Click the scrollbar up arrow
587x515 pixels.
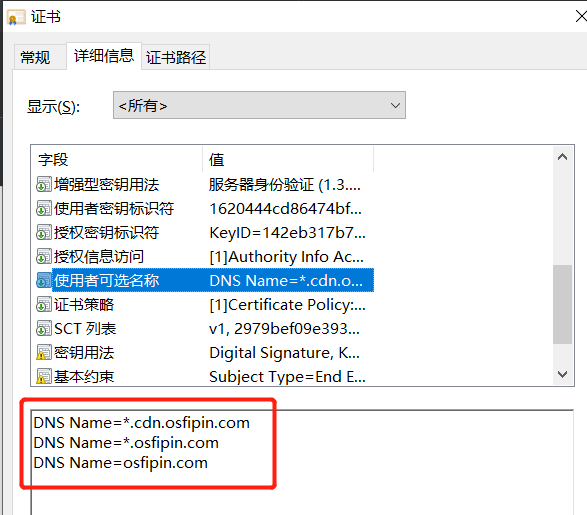(562, 157)
